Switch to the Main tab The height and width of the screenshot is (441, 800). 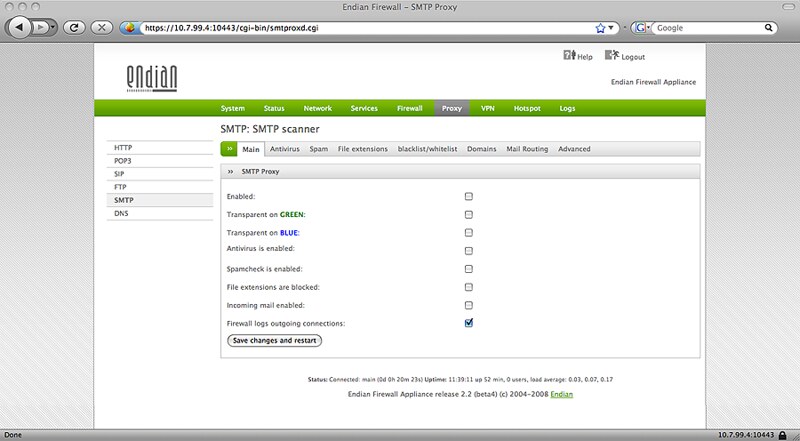click(x=251, y=149)
